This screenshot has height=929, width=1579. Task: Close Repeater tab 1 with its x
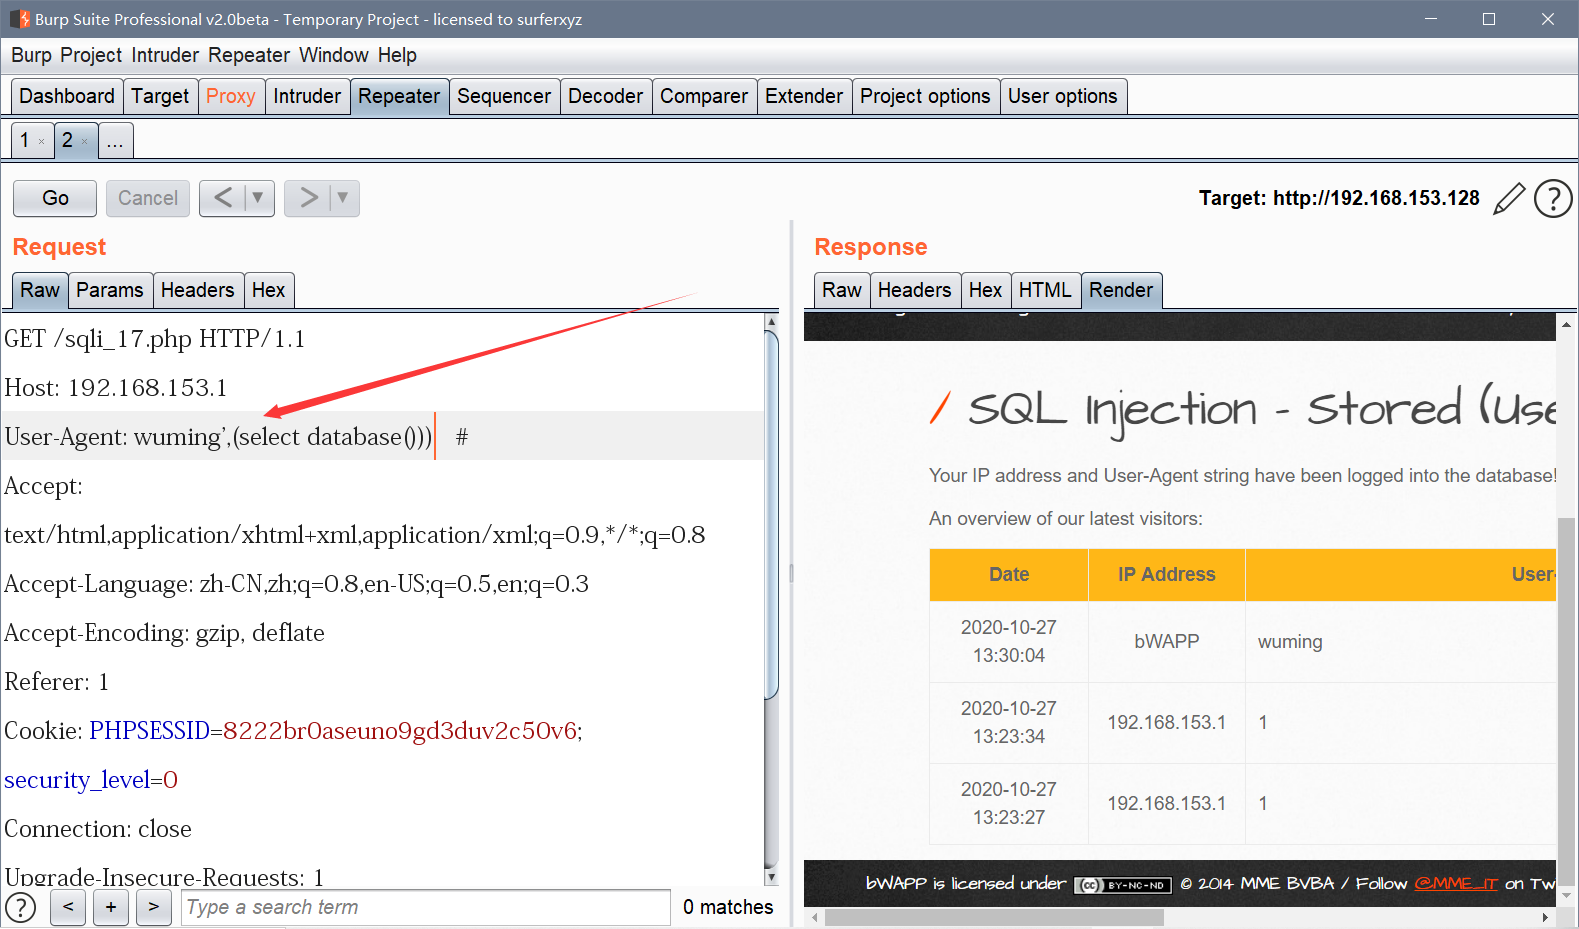(x=41, y=142)
